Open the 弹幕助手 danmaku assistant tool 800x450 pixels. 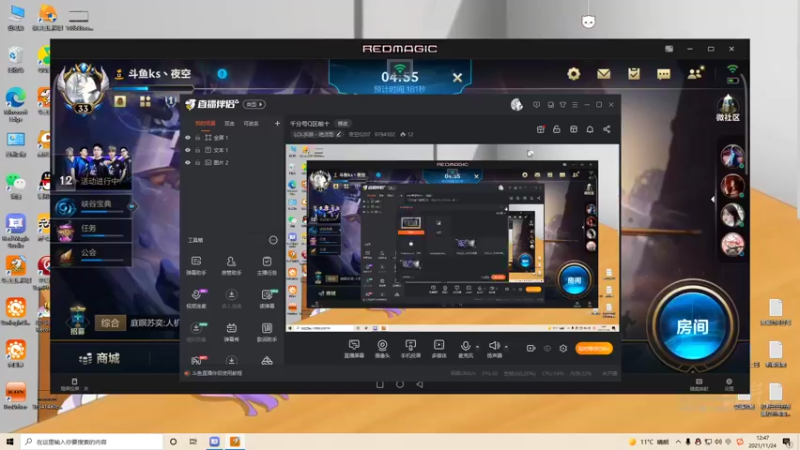pyautogui.click(x=196, y=265)
